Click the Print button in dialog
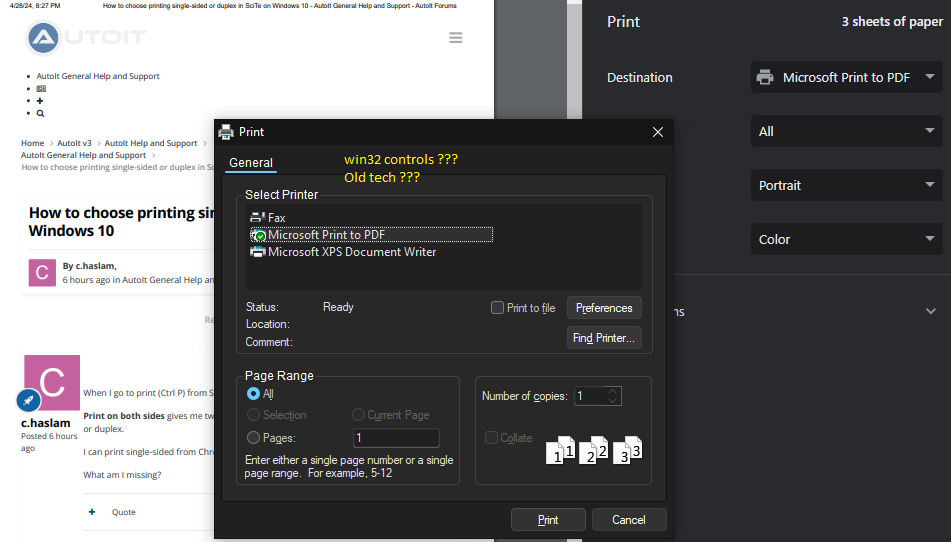The width and height of the screenshot is (951, 542). pyautogui.click(x=548, y=520)
